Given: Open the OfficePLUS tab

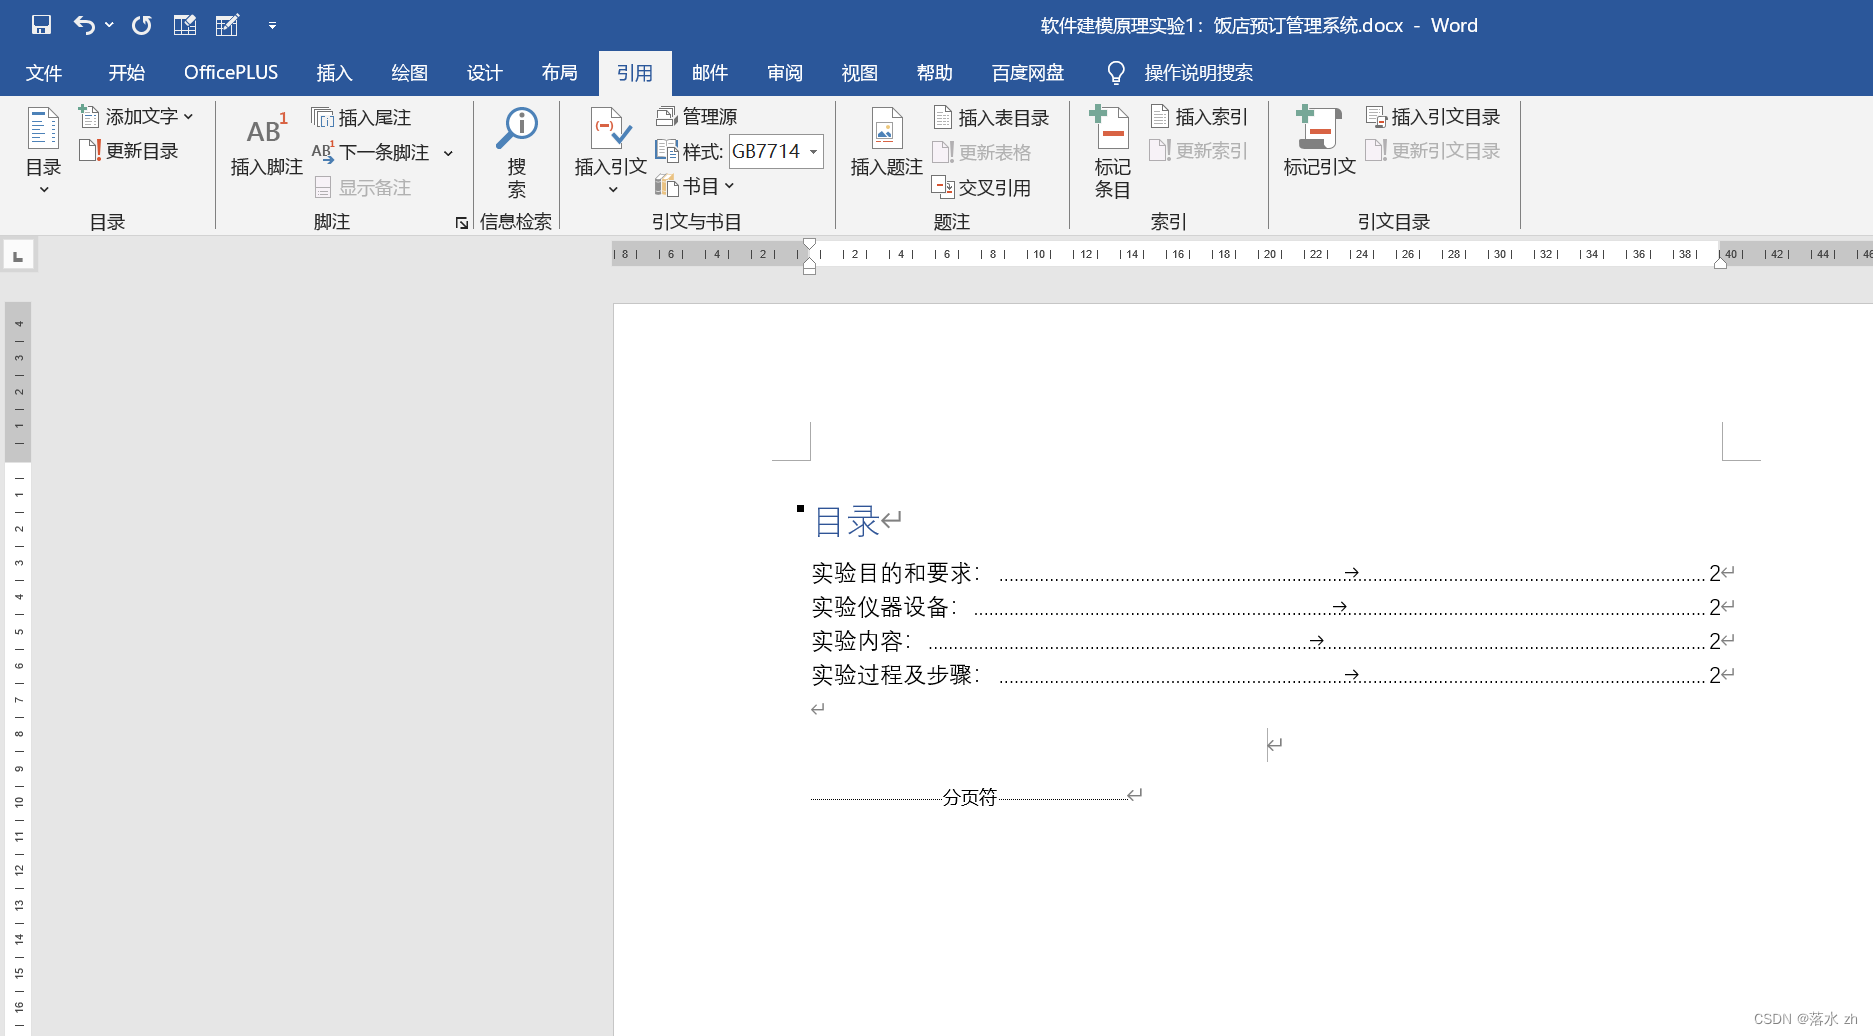Looking at the screenshot, I should tap(231, 73).
